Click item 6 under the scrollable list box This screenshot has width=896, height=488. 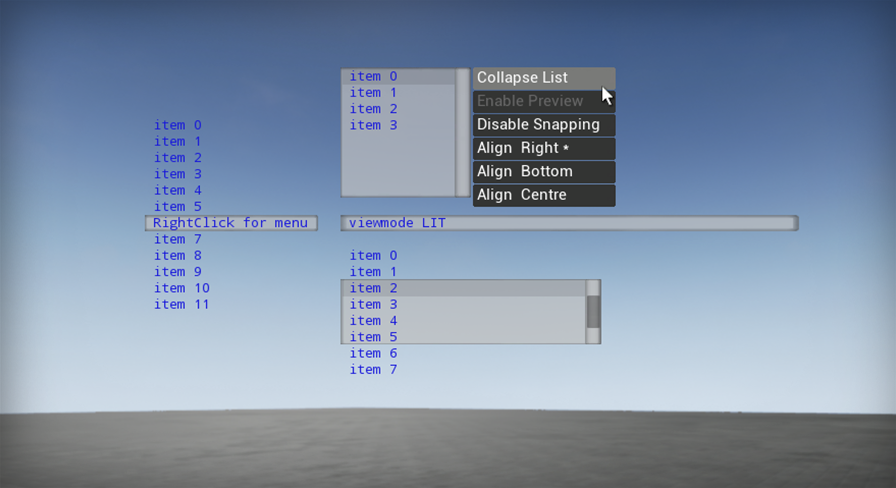pos(373,354)
